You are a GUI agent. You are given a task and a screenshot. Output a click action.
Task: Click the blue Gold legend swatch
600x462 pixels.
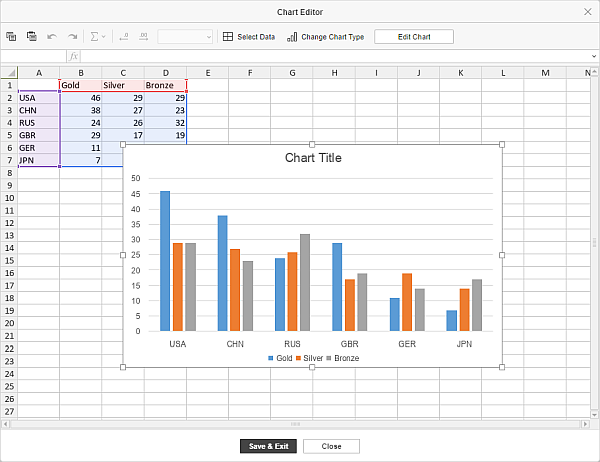(271, 358)
